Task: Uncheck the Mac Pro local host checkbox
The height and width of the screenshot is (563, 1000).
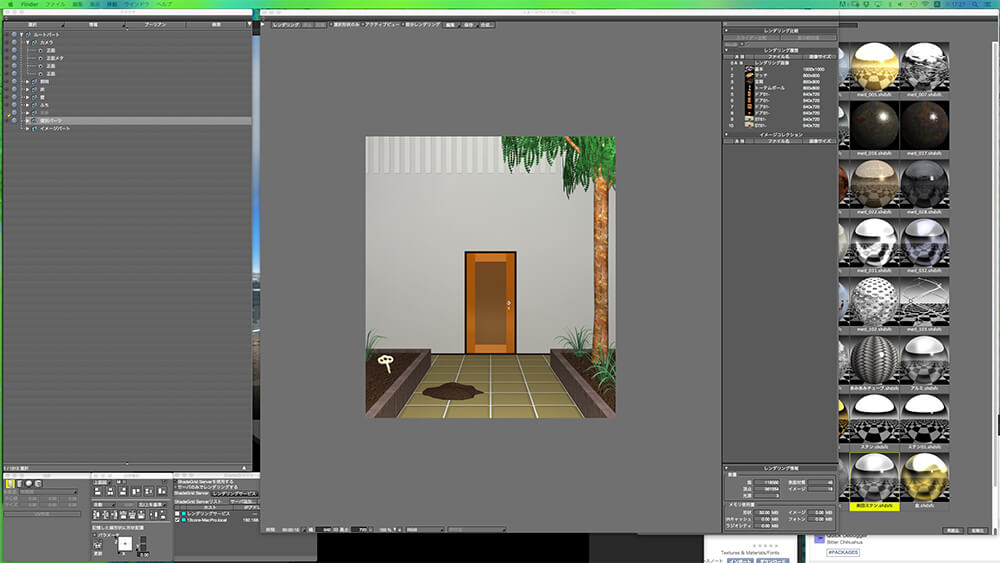Action: click(178, 520)
